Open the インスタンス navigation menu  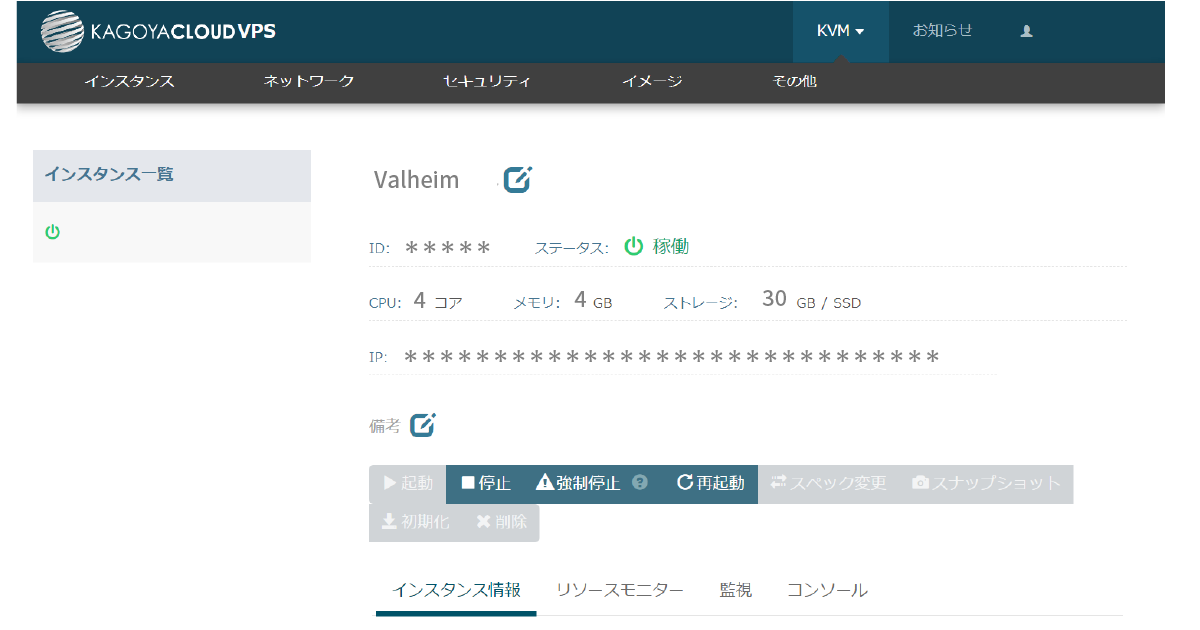pos(129,81)
